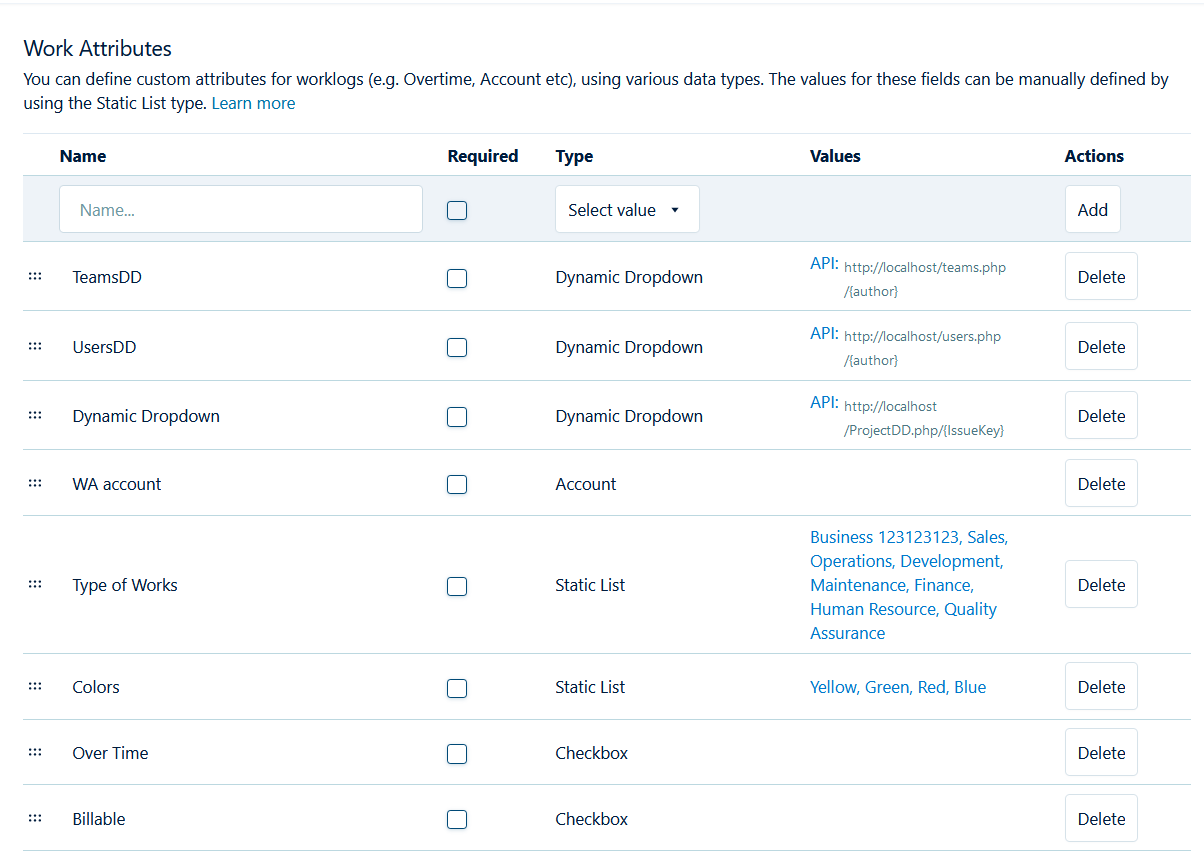Open the Select value type dropdown
This screenshot has width=1204, height=868.
point(627,210)
